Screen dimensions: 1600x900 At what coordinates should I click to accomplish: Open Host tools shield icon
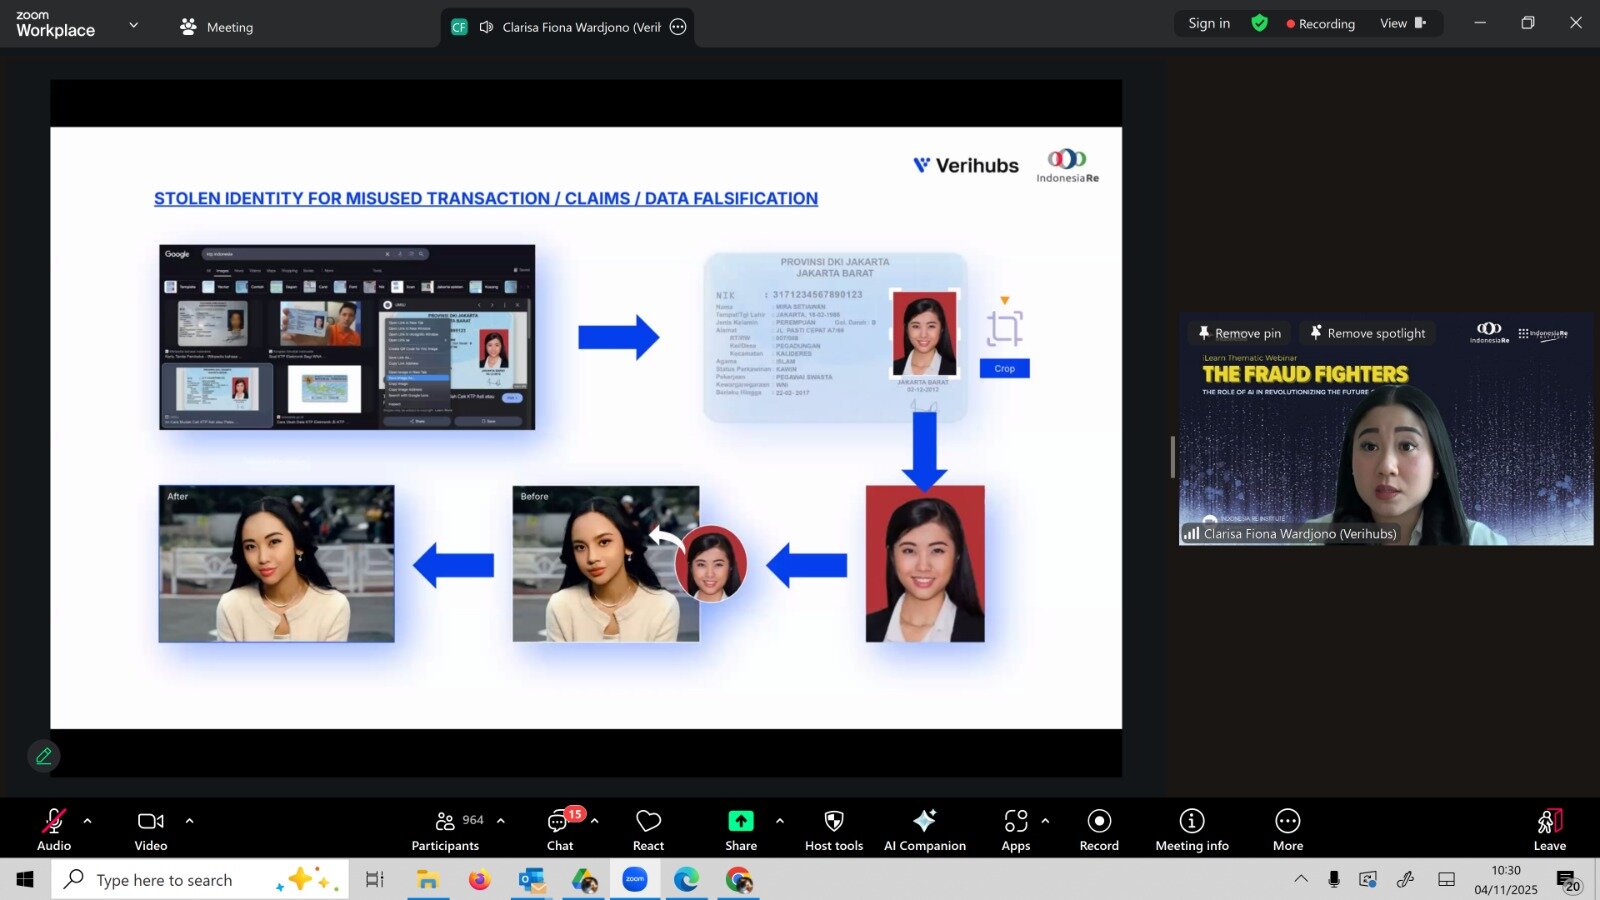(833, 830)
